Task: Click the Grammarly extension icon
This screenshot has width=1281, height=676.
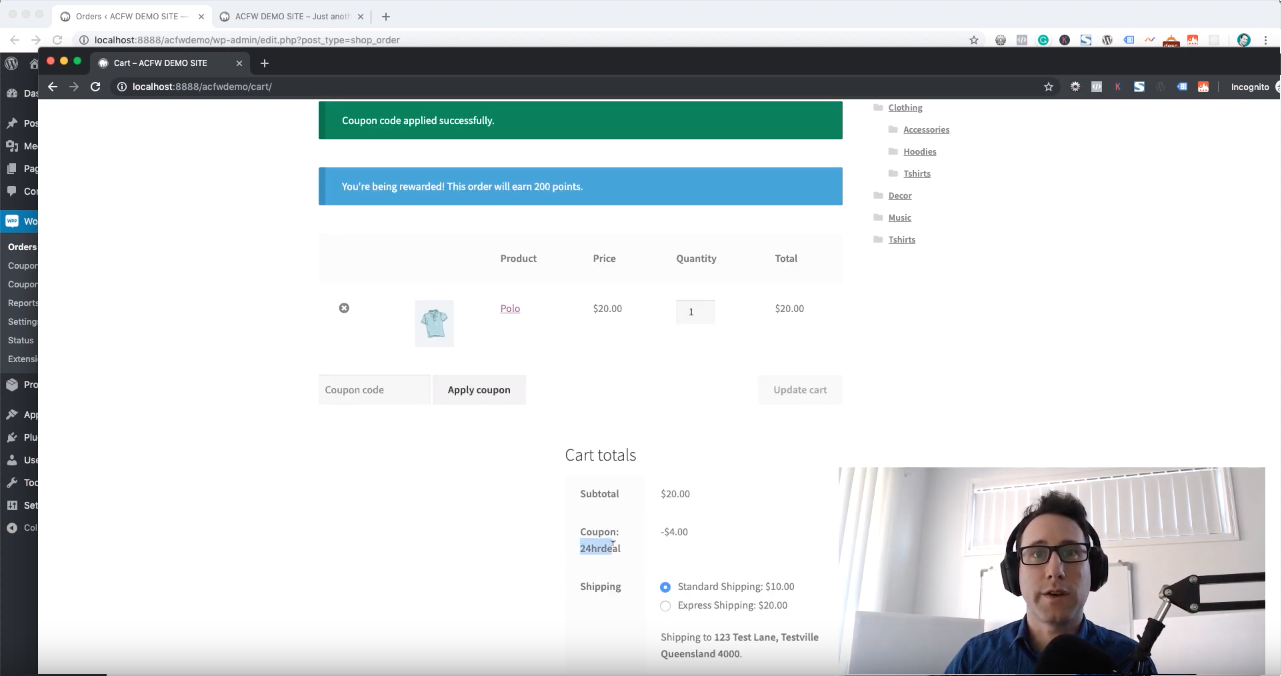Action: point(1043,40)
